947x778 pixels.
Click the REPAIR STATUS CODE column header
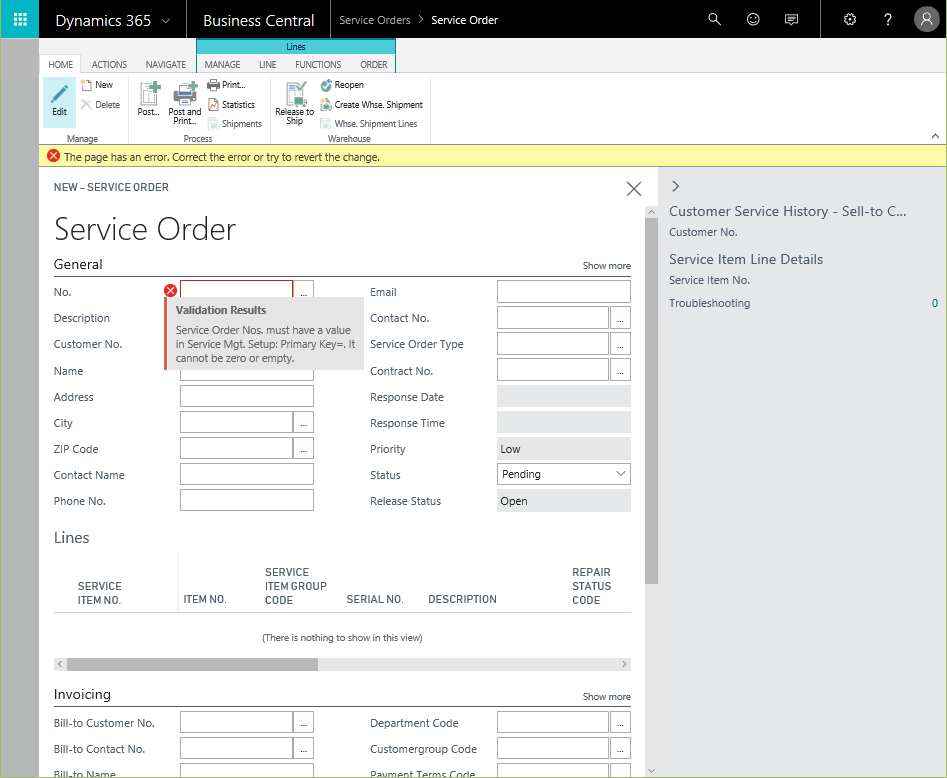(x=591, y=586)
